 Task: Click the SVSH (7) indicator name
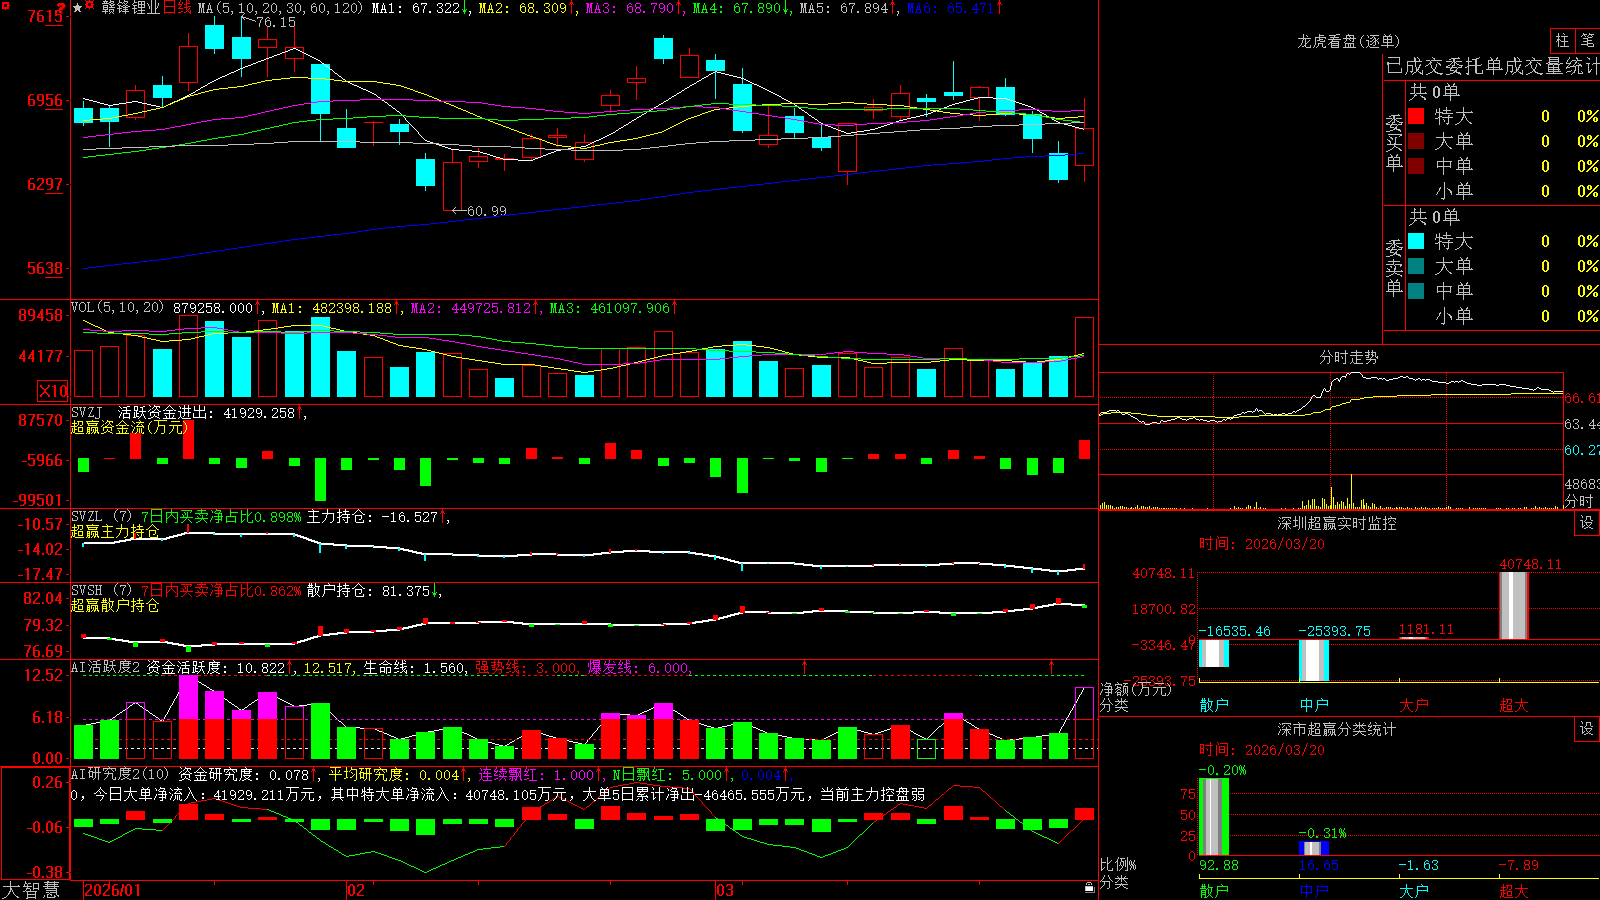[101, 591]
